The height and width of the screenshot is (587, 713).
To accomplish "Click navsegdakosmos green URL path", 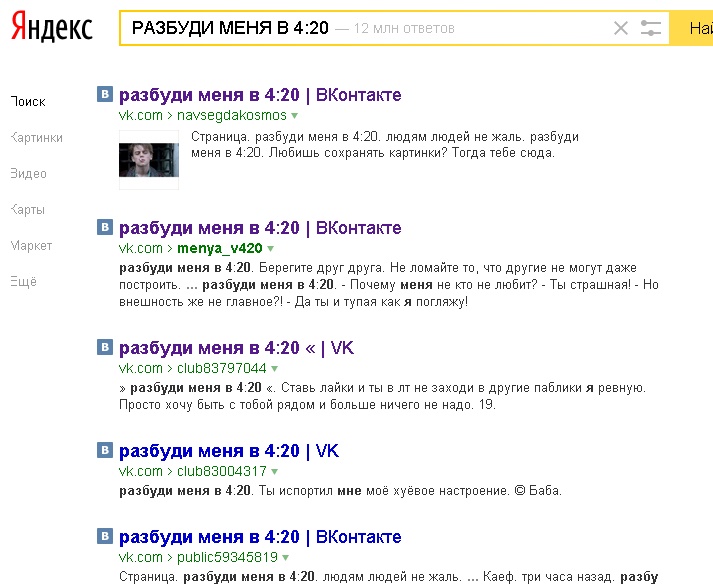I will coord(232,115).
